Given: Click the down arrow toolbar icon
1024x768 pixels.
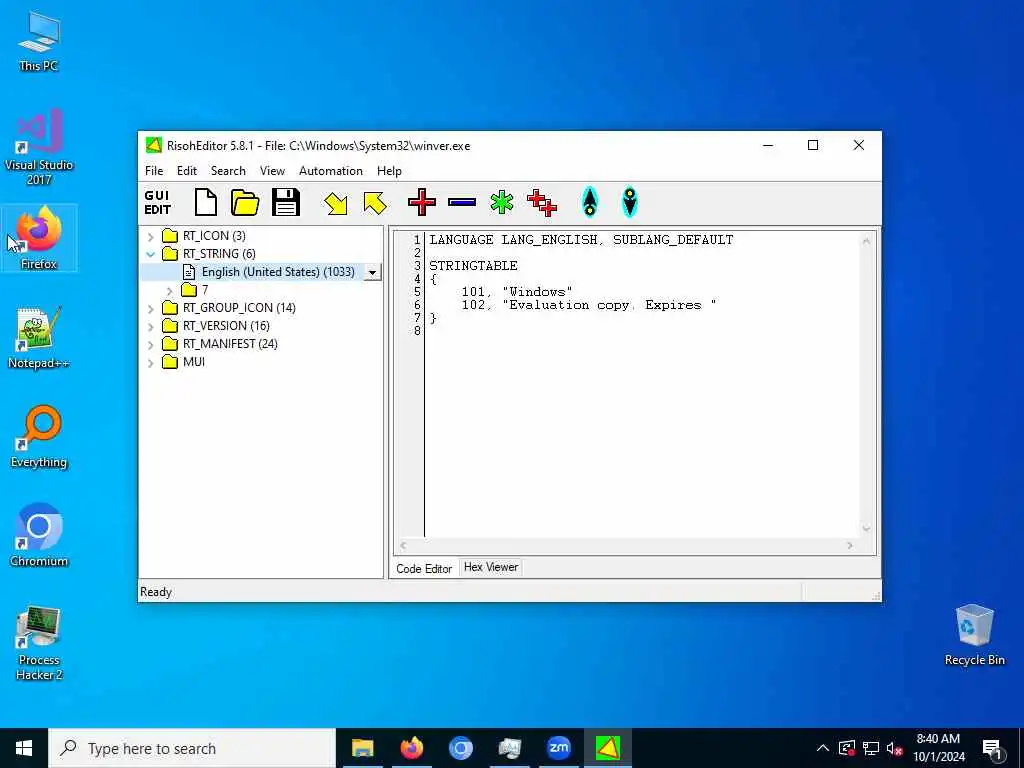Looking at the screenshot, I should [630, 202].
